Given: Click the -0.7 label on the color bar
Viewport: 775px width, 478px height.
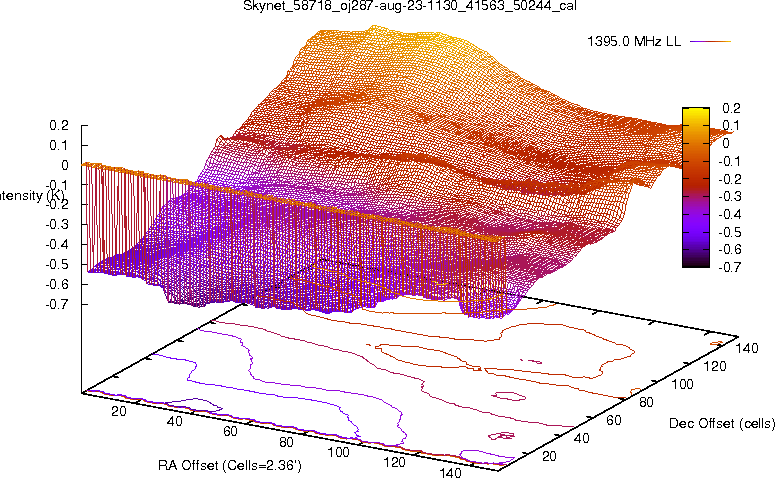Looking at the screenshot, I should point(730,267).
